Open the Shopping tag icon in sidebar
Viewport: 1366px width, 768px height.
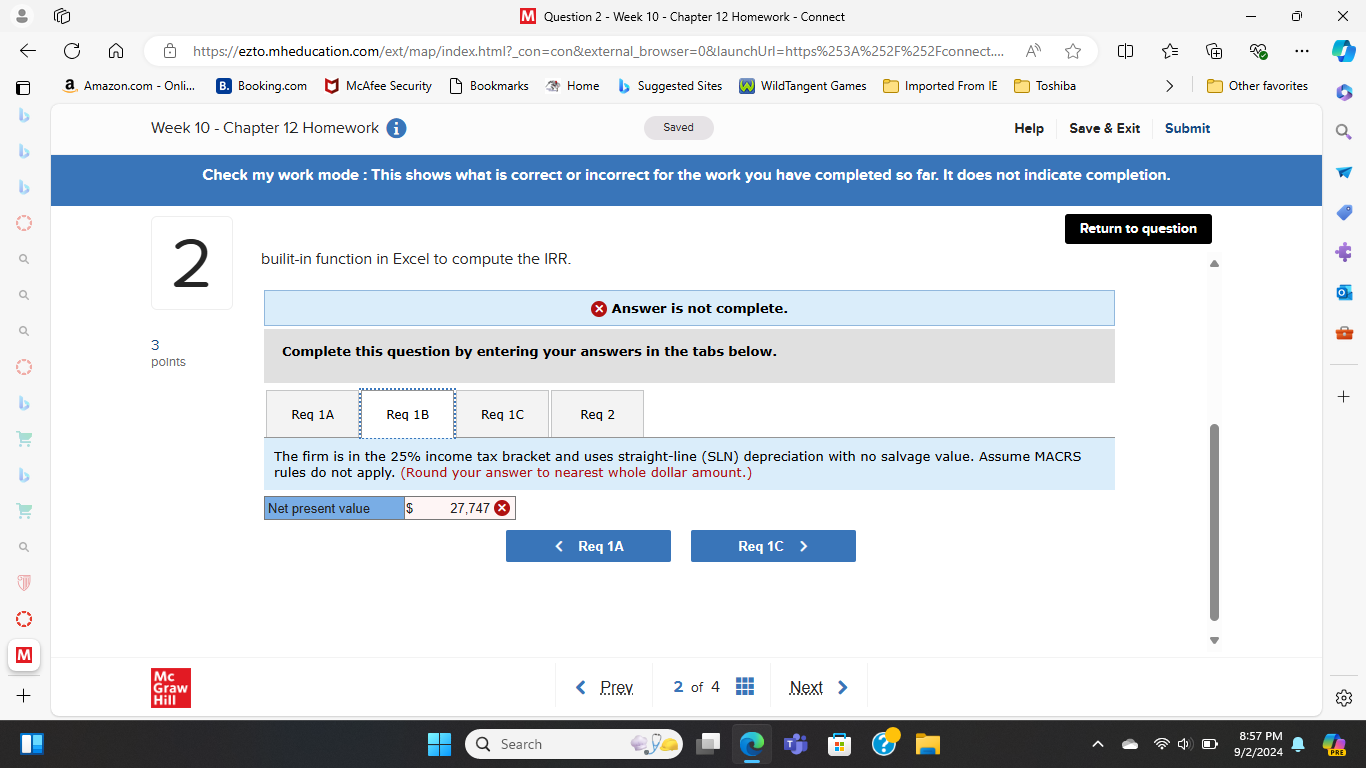1344,212
